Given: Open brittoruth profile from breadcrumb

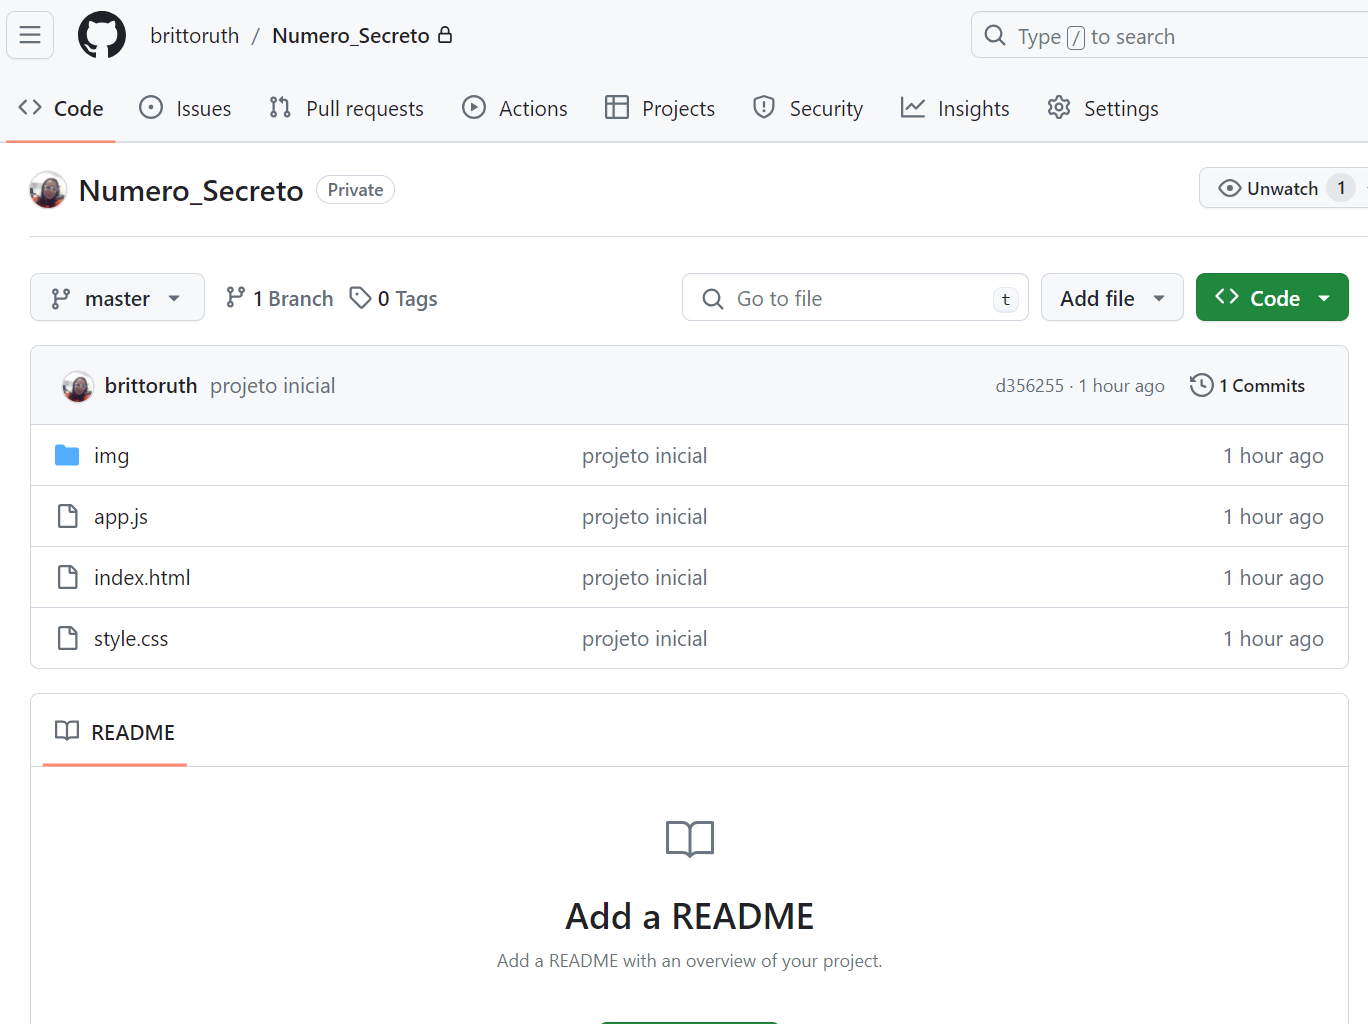Looking at the screenshot, I should click(195, 36).
